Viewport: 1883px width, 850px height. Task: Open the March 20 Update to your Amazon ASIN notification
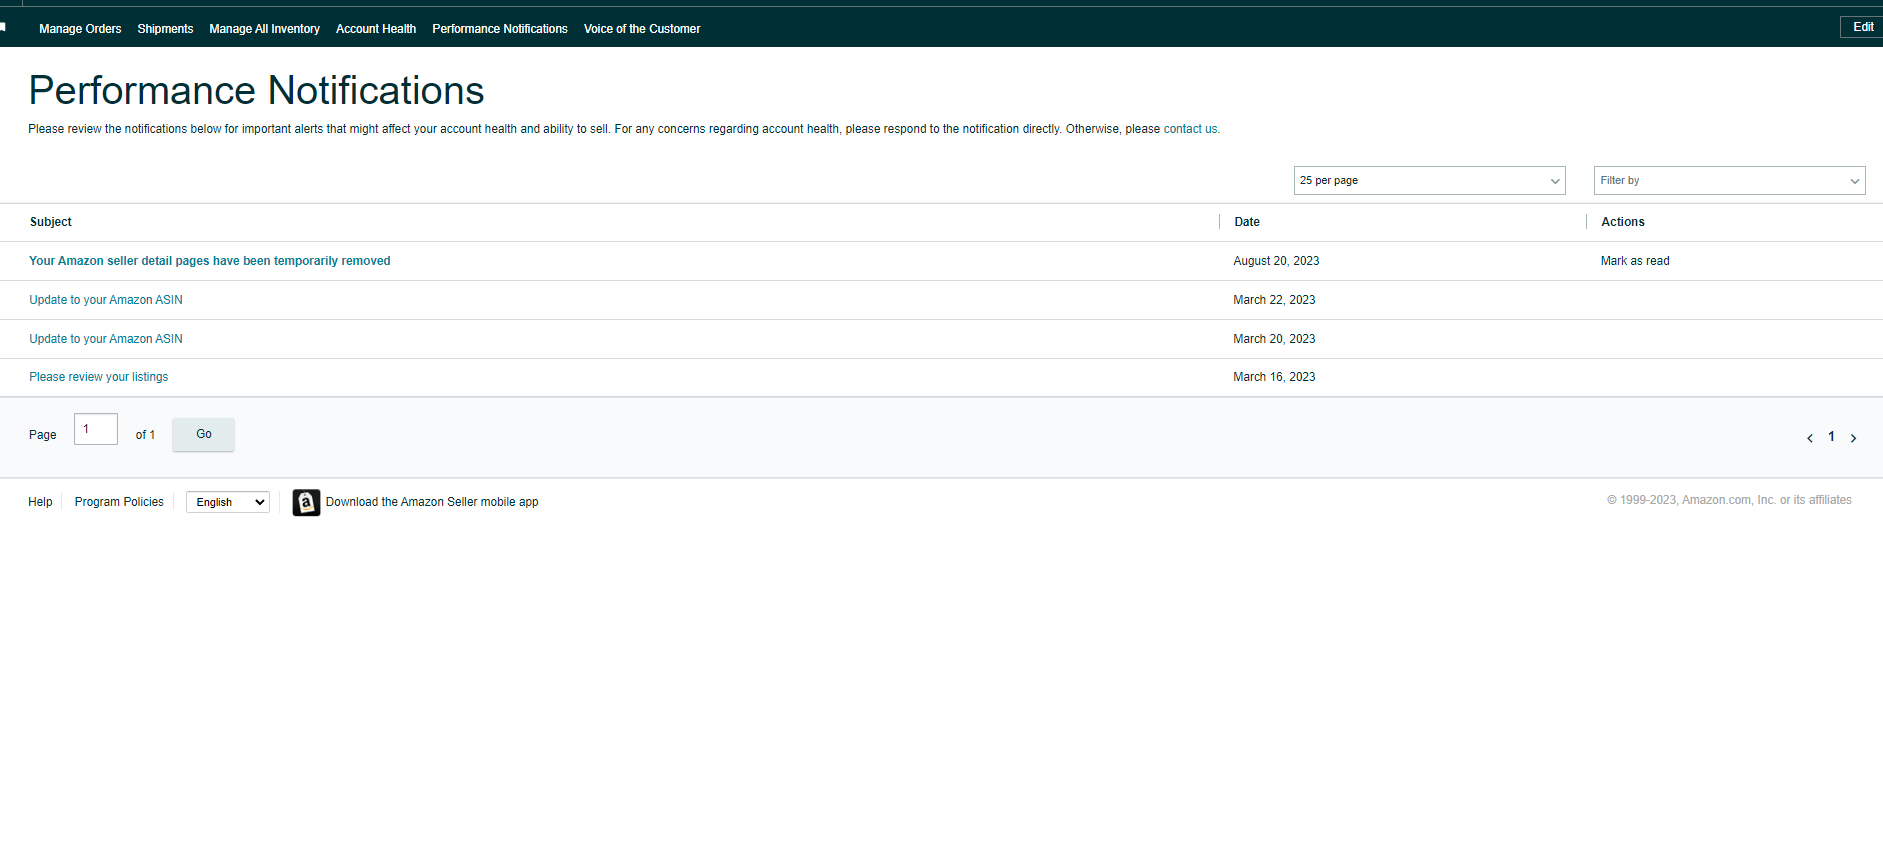point(106,339)
